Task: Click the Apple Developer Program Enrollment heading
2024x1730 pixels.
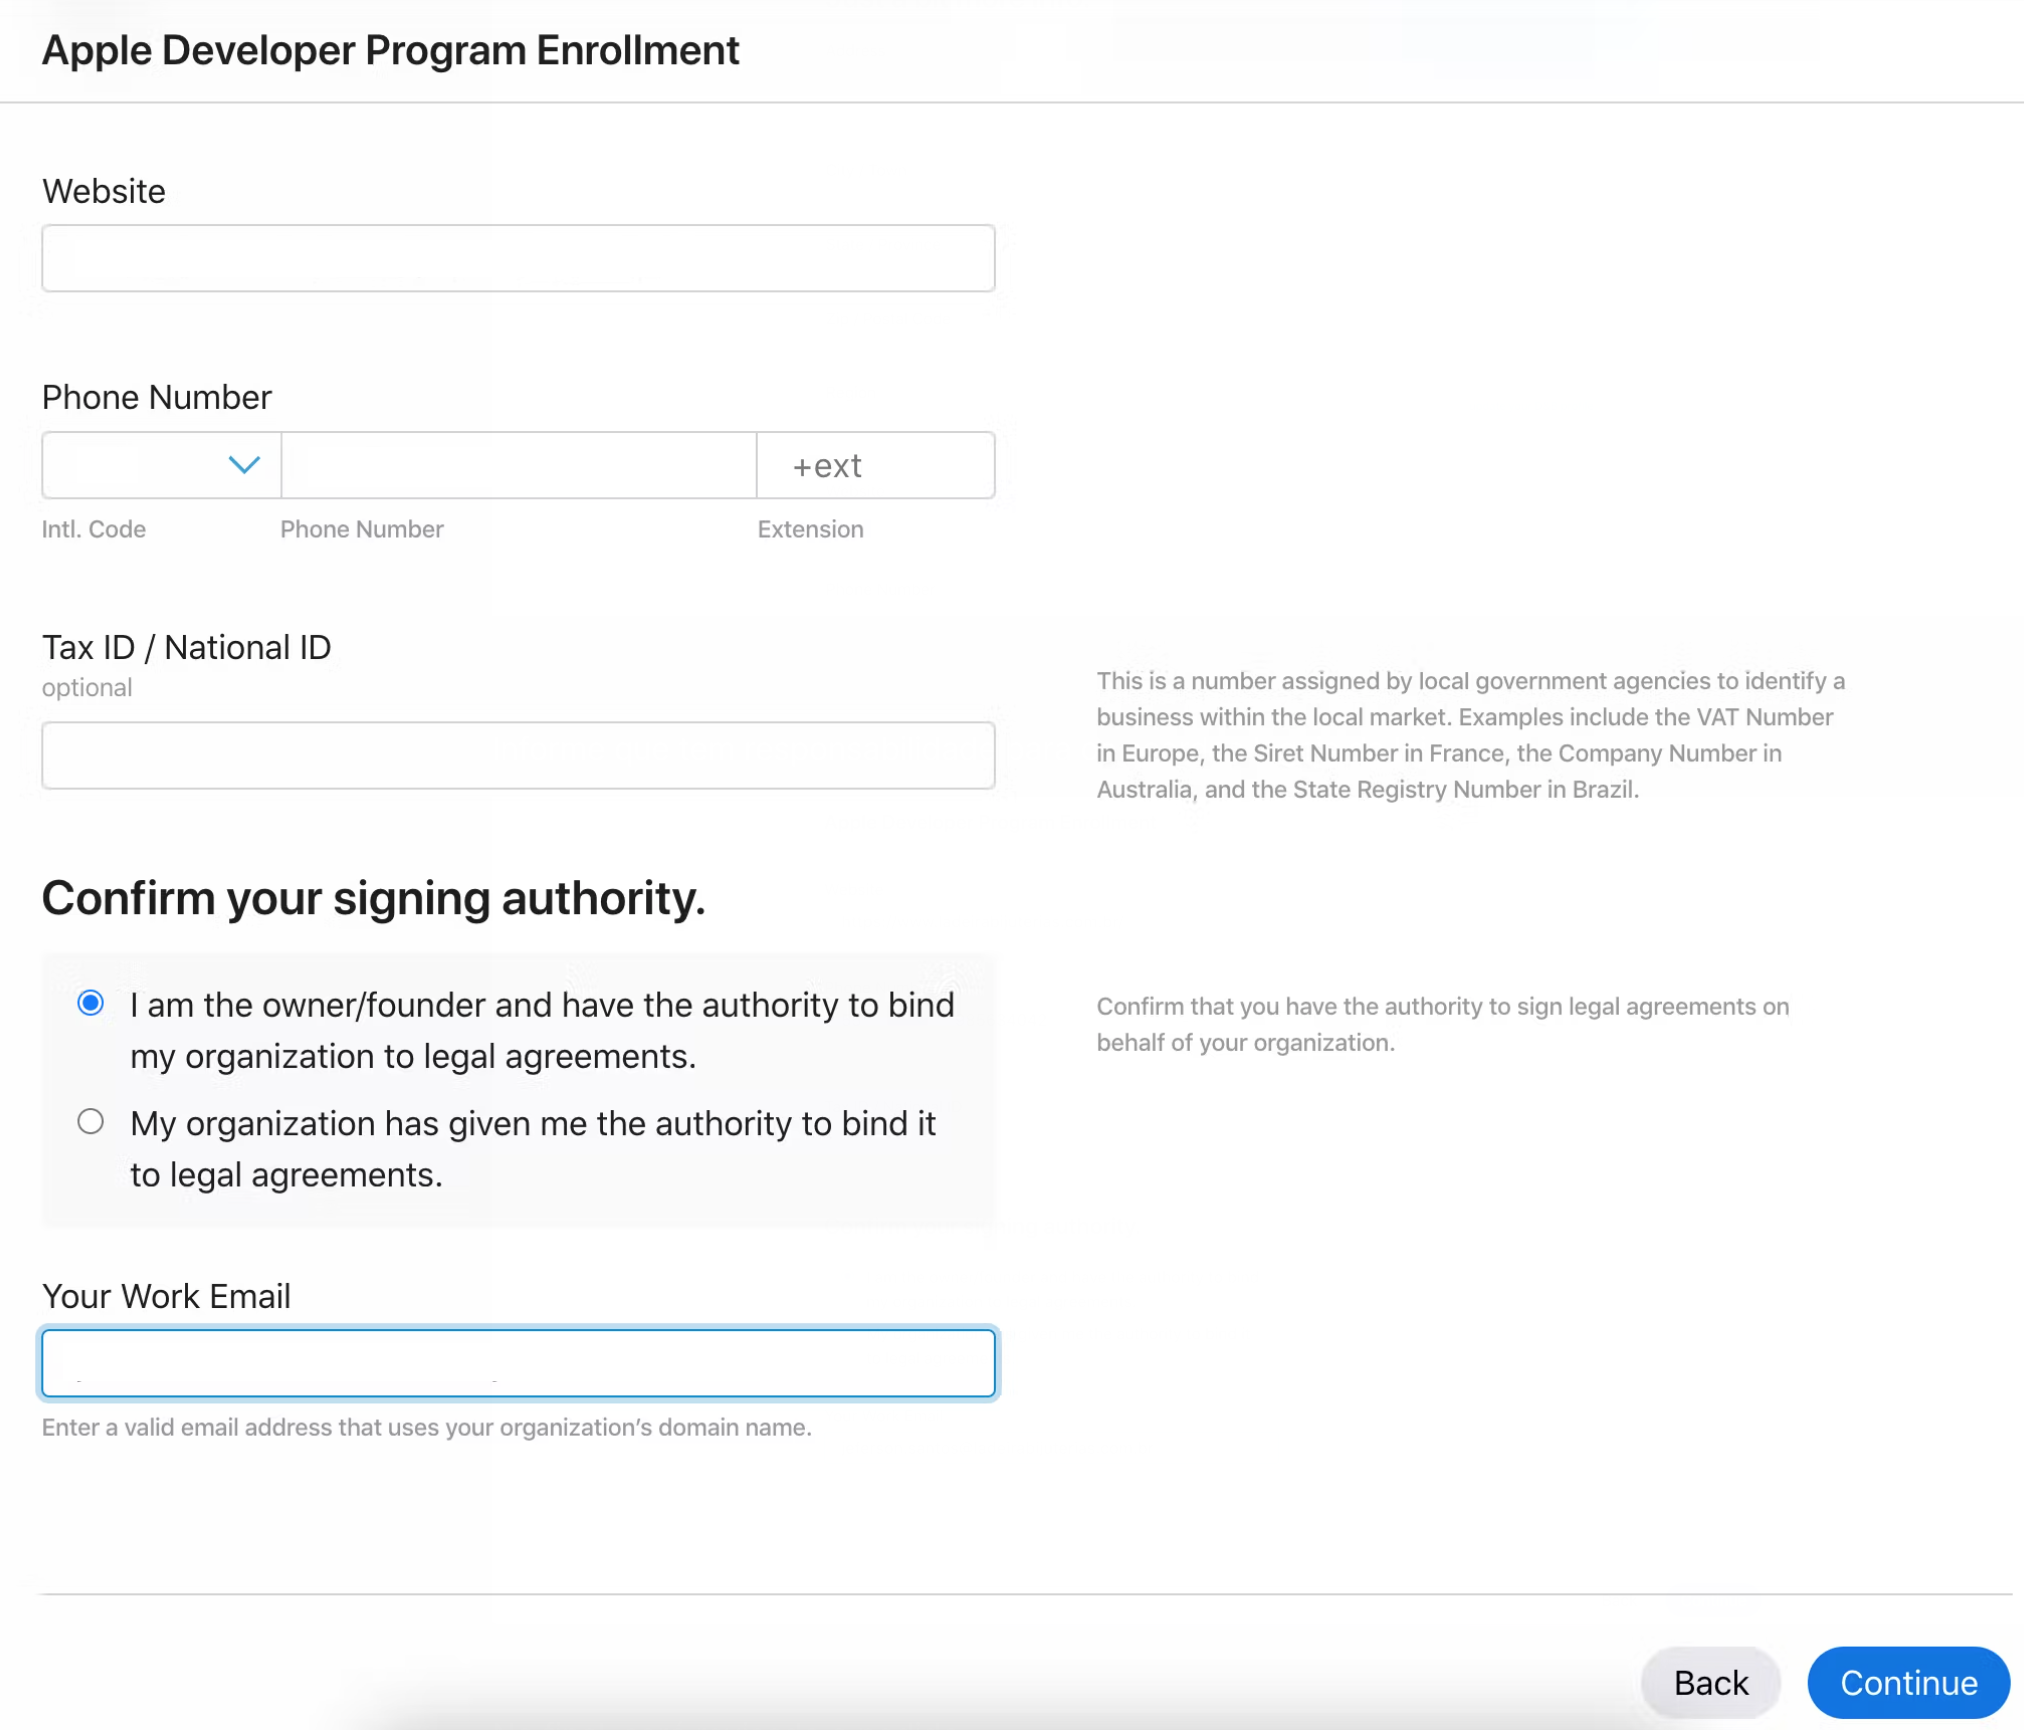Action: [x=390, y=50]
